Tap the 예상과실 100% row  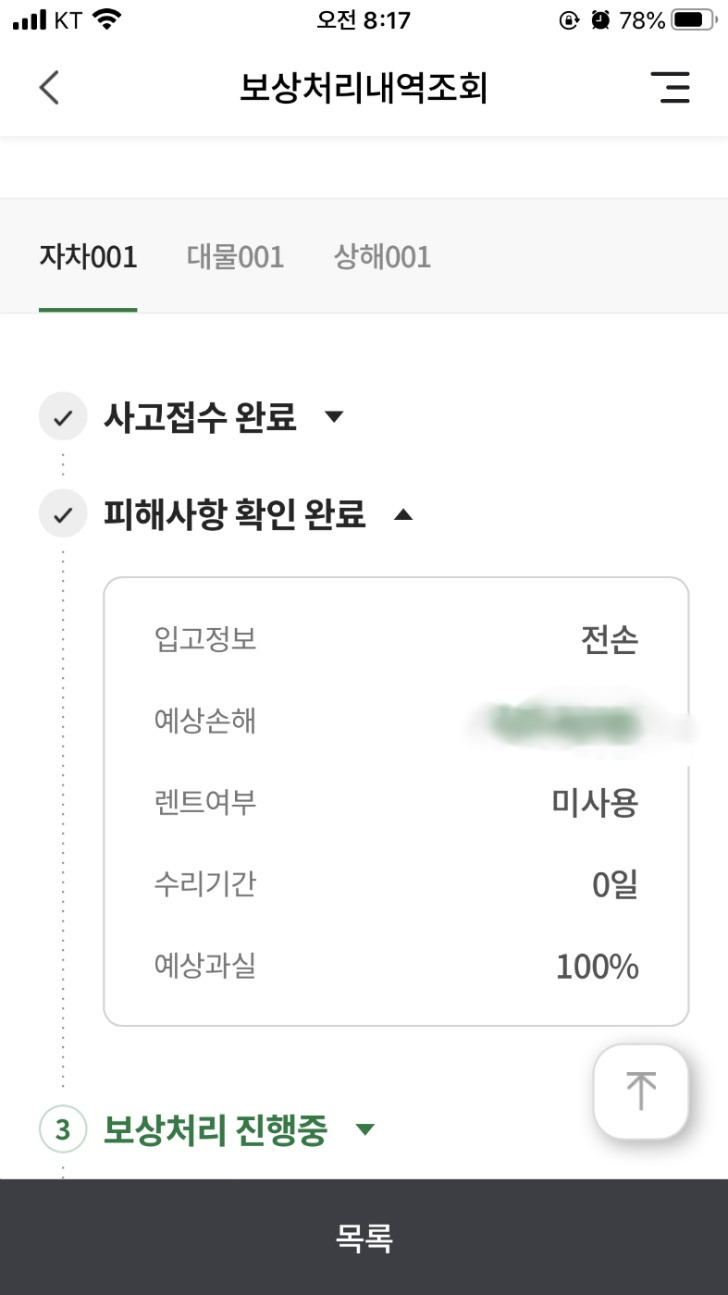[396, 967]
